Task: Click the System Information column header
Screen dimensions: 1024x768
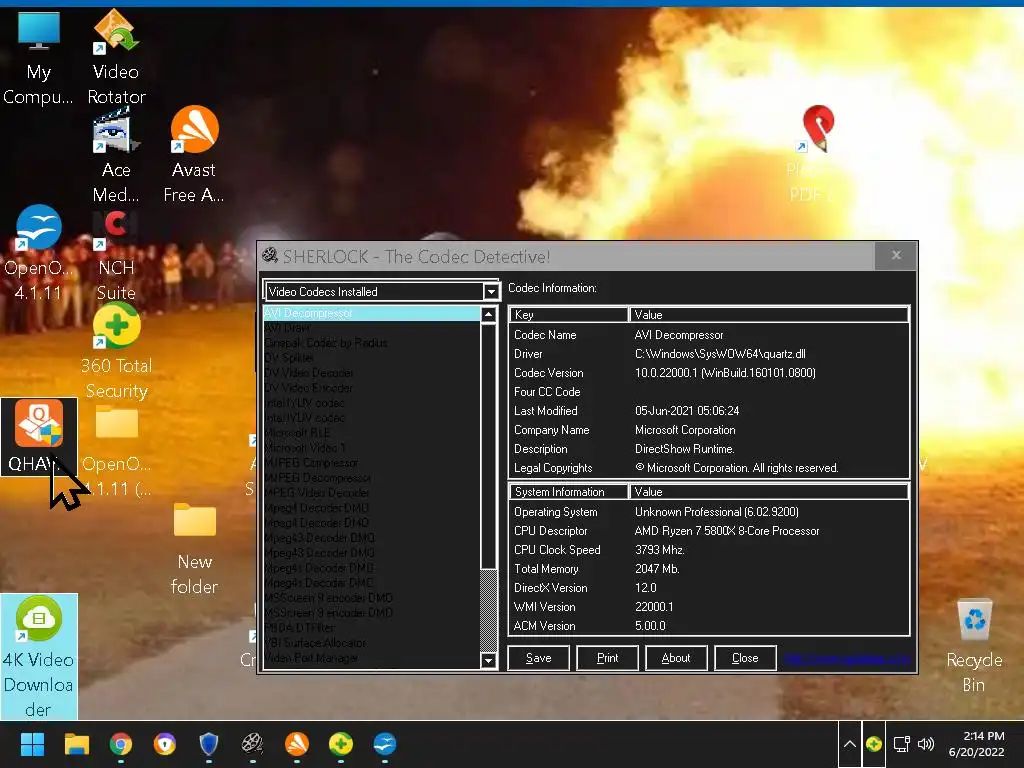Action: tap(568, 492)
